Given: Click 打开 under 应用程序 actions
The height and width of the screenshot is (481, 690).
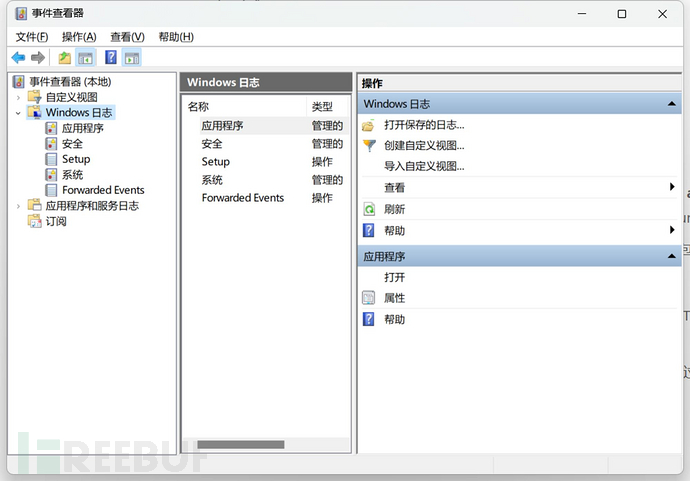Looking at the screenshot, I should pos(394,277).
